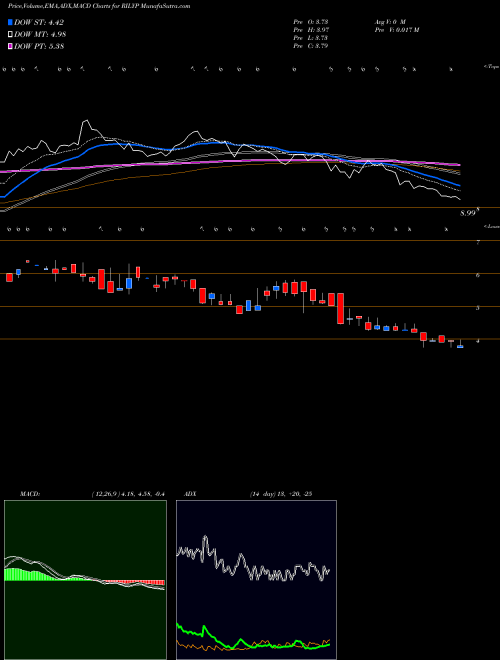Click the 'Pre O: 3.73' open value
The width and height of the screenshot is (500, 660).
pos(311,21)
